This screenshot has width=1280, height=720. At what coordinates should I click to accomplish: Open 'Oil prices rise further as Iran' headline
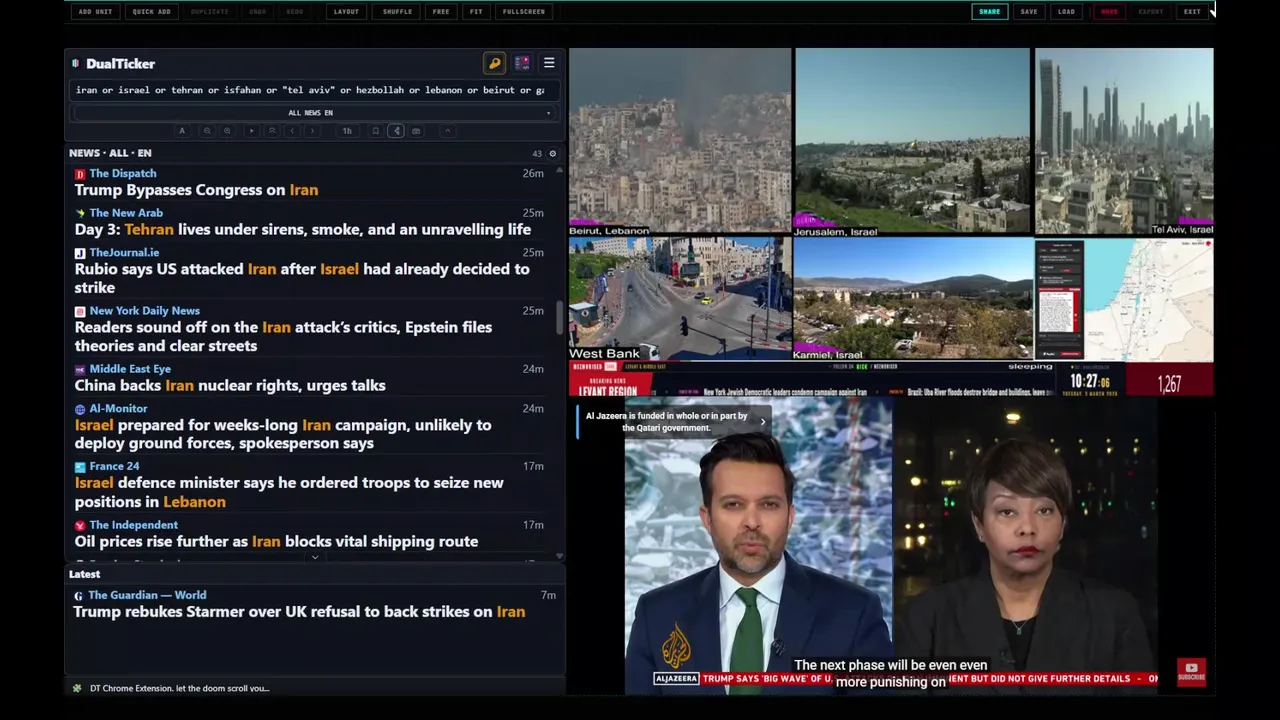[x=276, y=541]
